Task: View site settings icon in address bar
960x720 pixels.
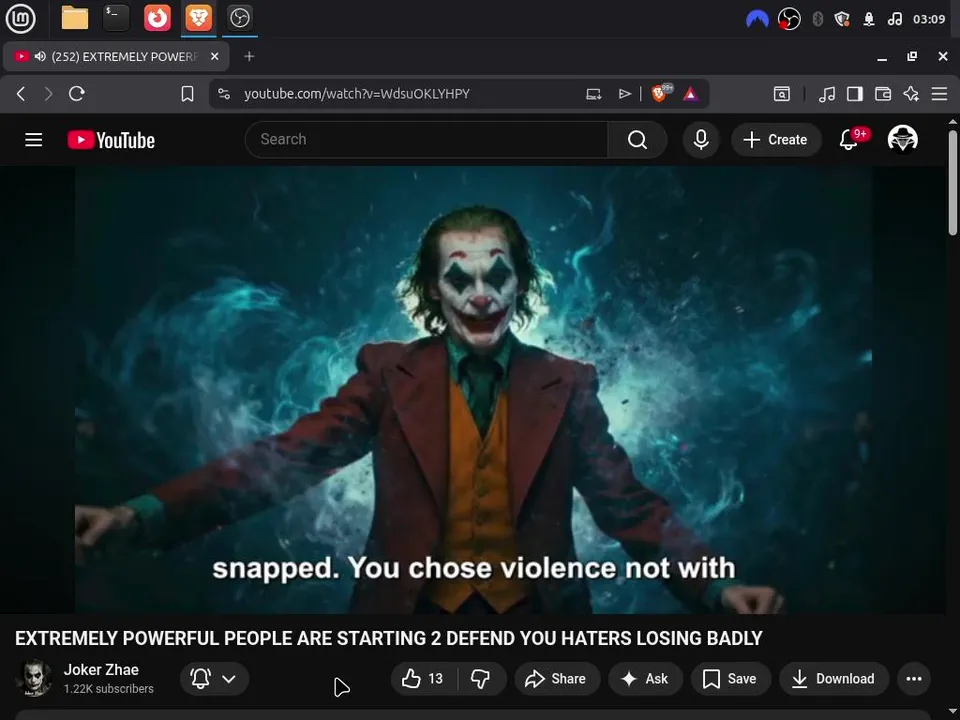Action: pyautogui.click(x=224, y=94)
